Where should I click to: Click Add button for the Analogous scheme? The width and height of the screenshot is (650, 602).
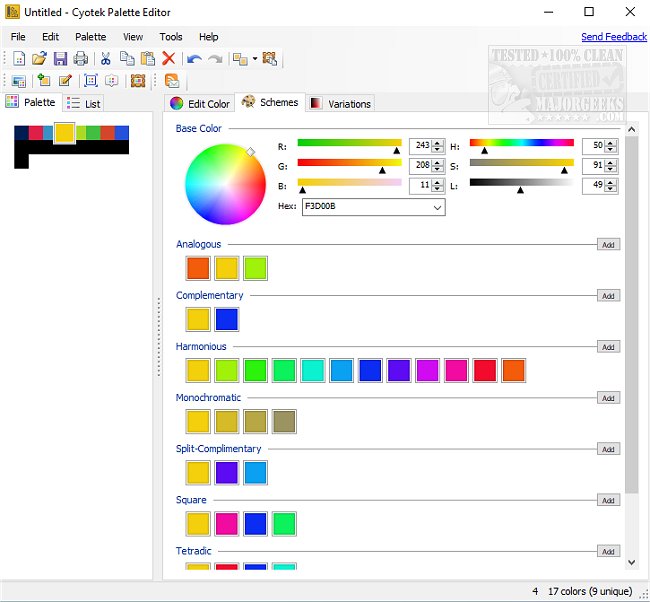tap(608, 244)
